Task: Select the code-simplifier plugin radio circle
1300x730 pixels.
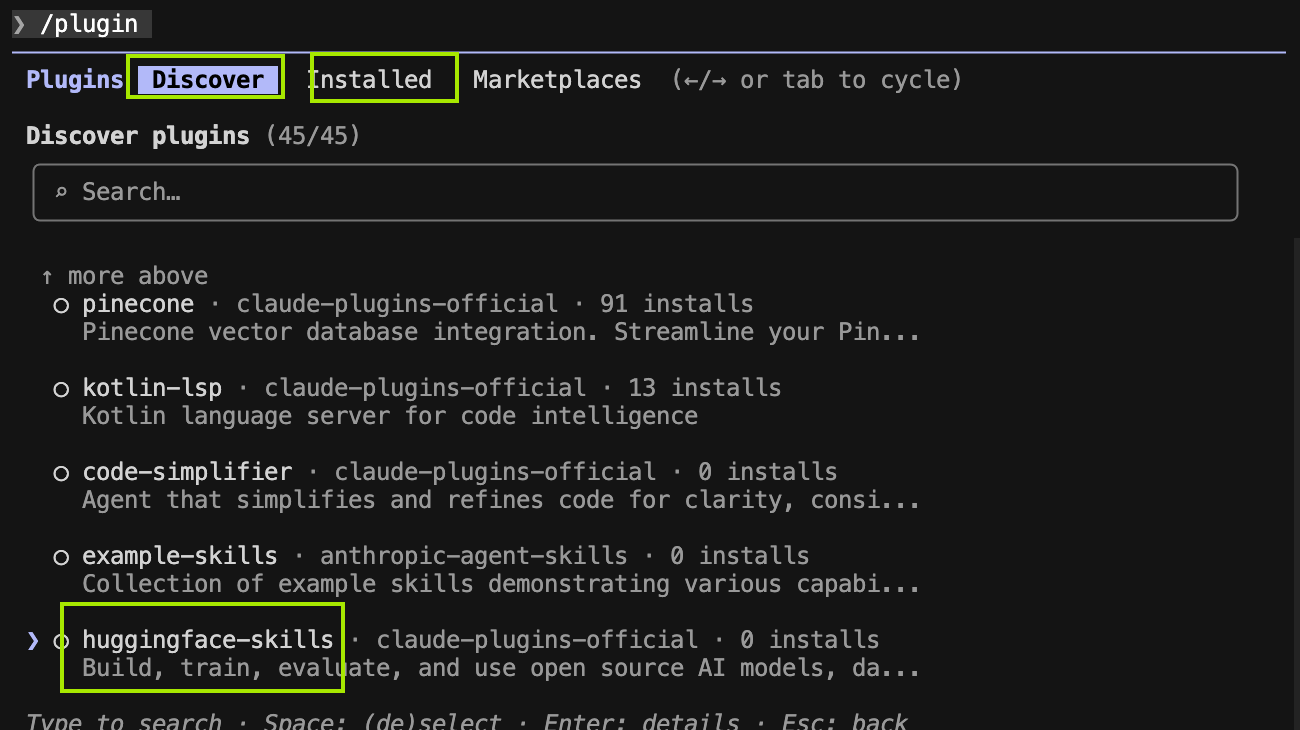Action: [x=61, y=473]
